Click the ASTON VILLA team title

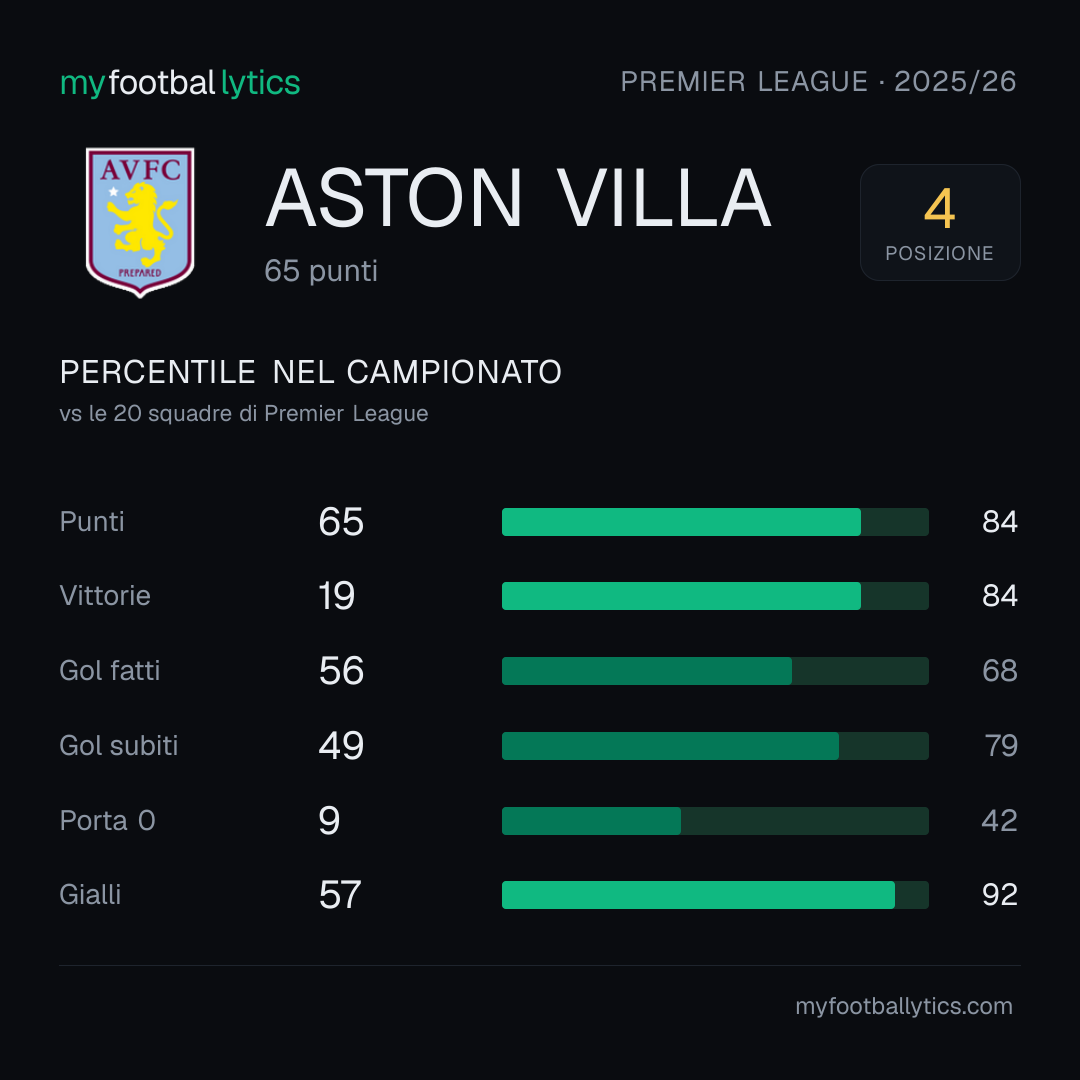pos(518,198)
